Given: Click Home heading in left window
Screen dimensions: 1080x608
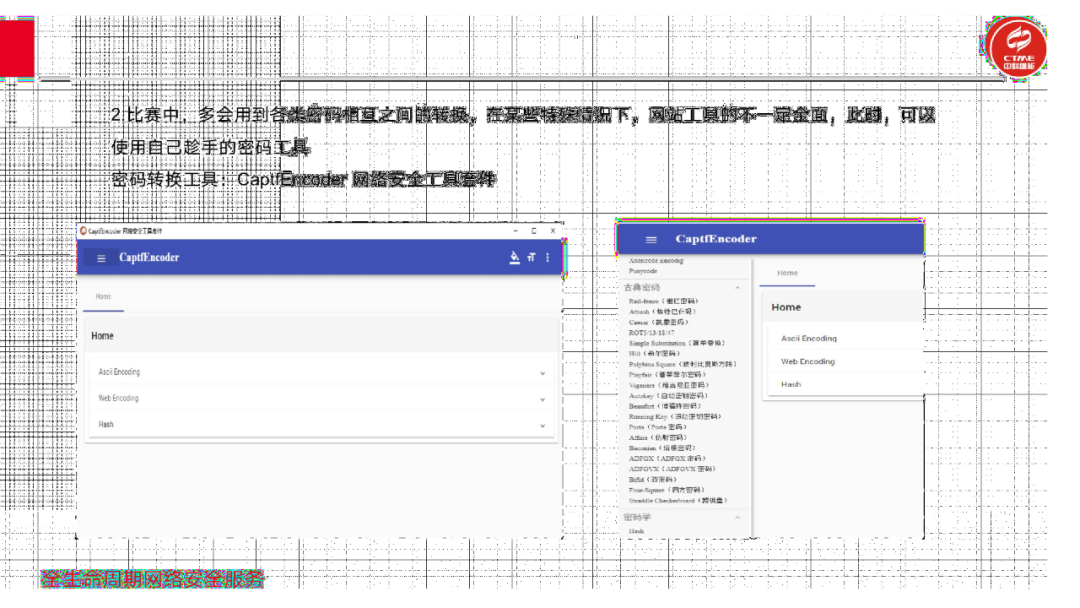Looking at the screenshot, I should (103, 336).
